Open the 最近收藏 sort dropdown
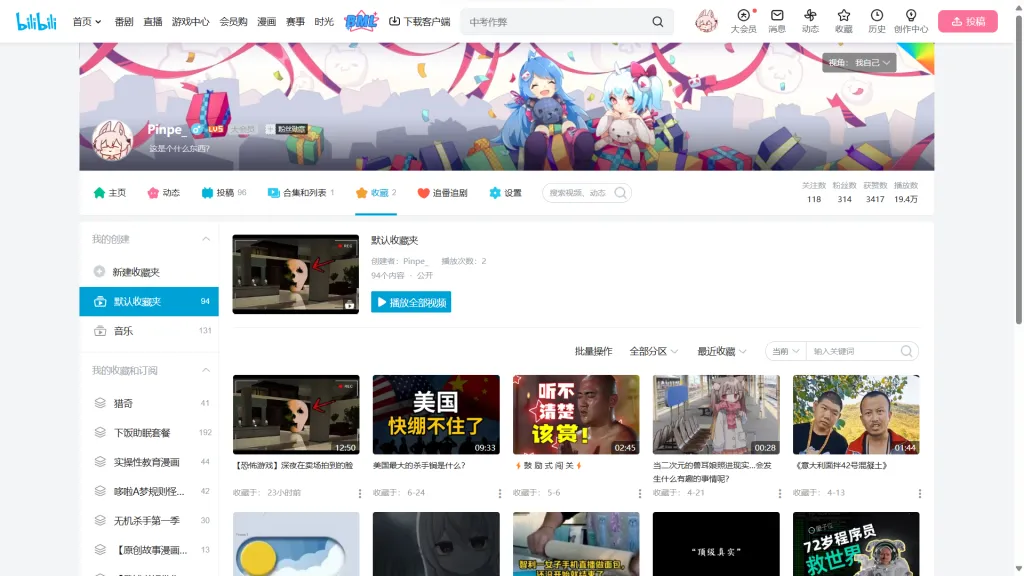The height and width of the screenshot is (576, 1024). (x=722, y=351)
